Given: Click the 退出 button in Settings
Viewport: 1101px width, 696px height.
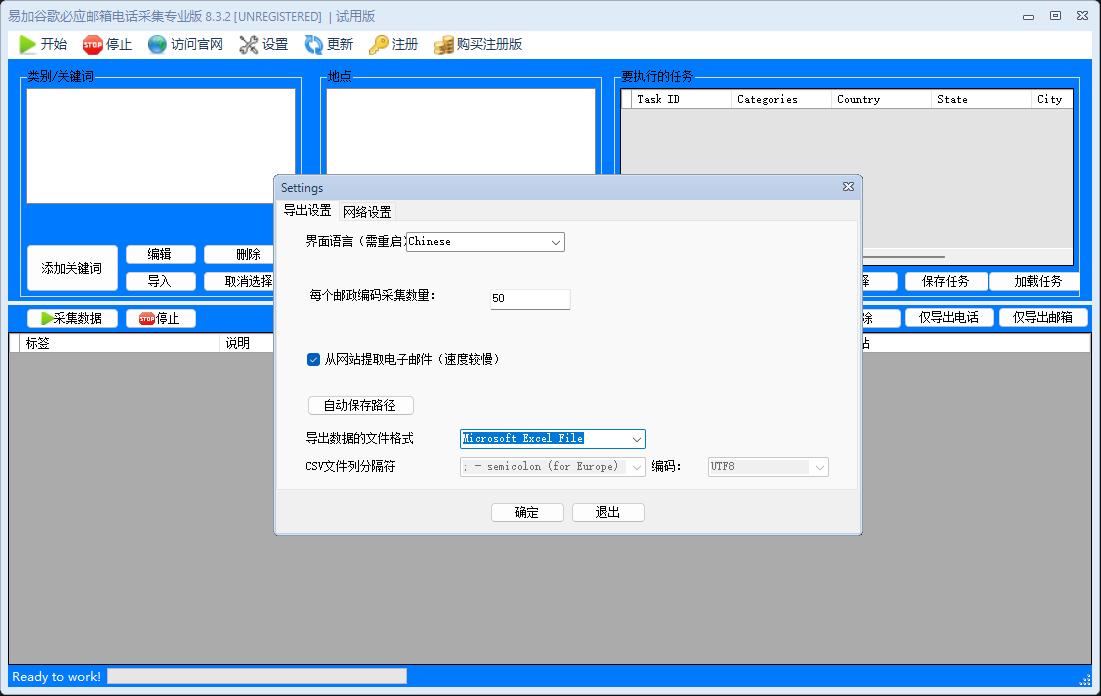Looking at the screenshot, I should [x=608, y=513].
